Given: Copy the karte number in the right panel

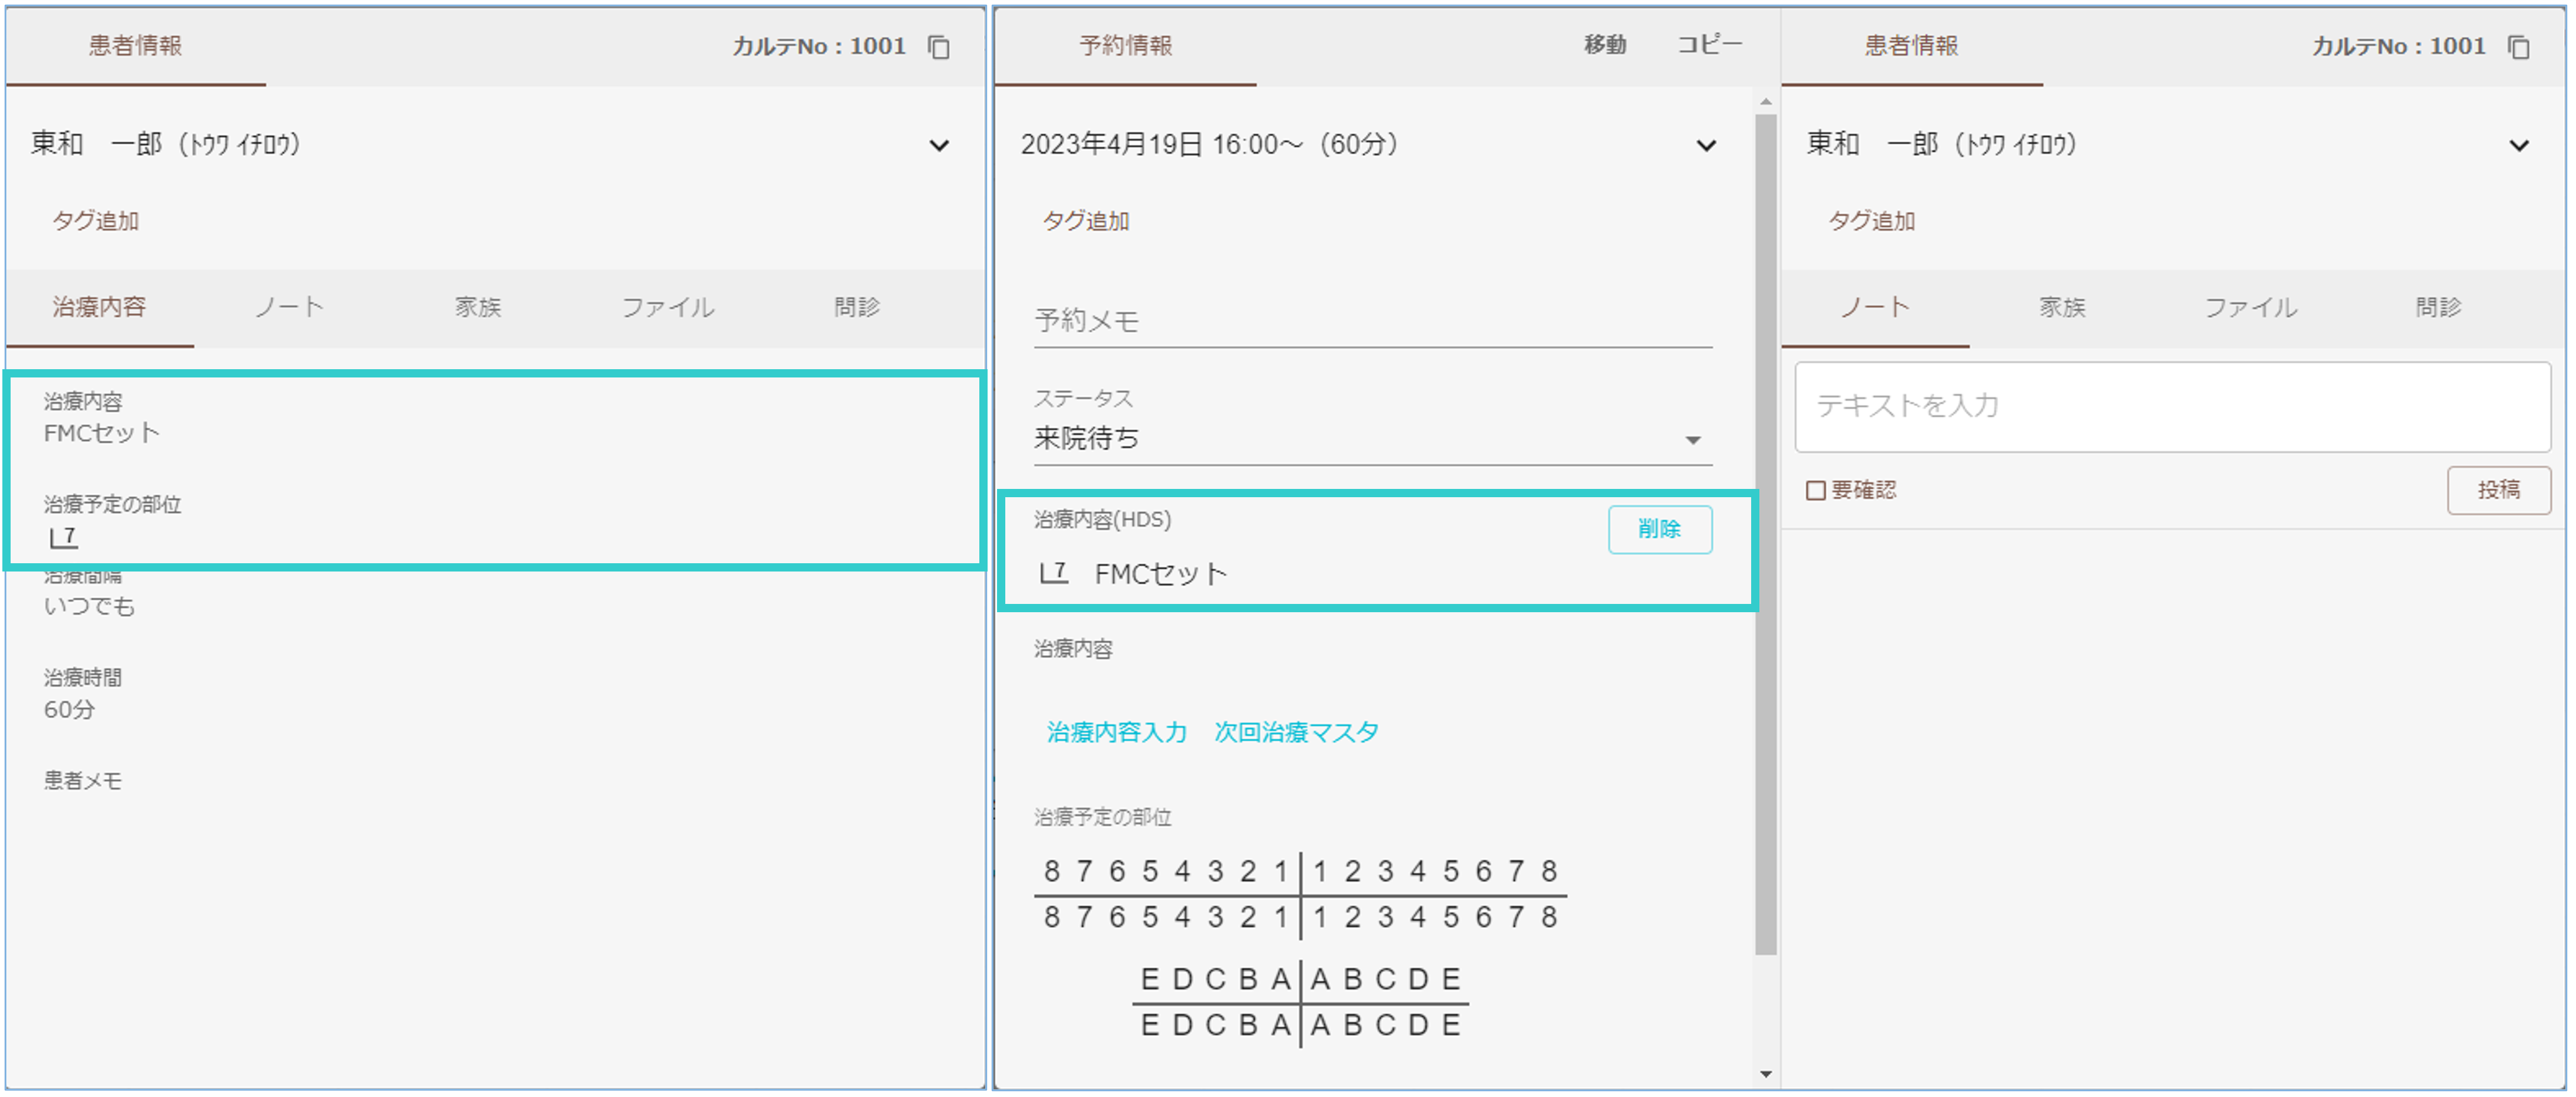Looking at the screenshot, I should (2519, 47).
